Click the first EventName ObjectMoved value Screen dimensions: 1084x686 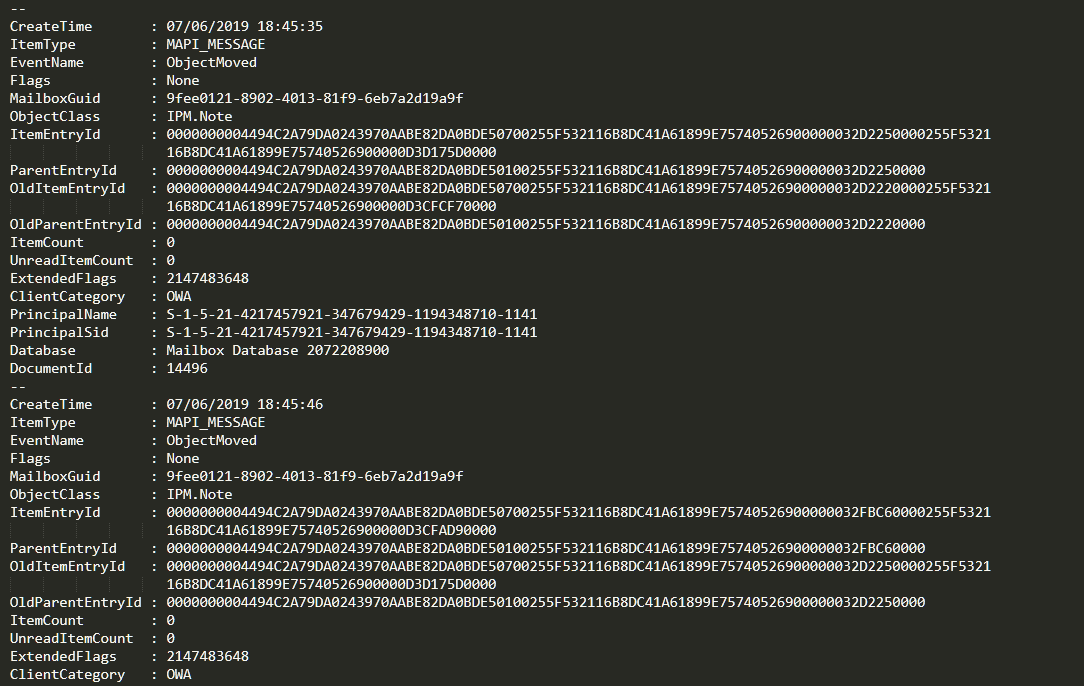point(212,62)
